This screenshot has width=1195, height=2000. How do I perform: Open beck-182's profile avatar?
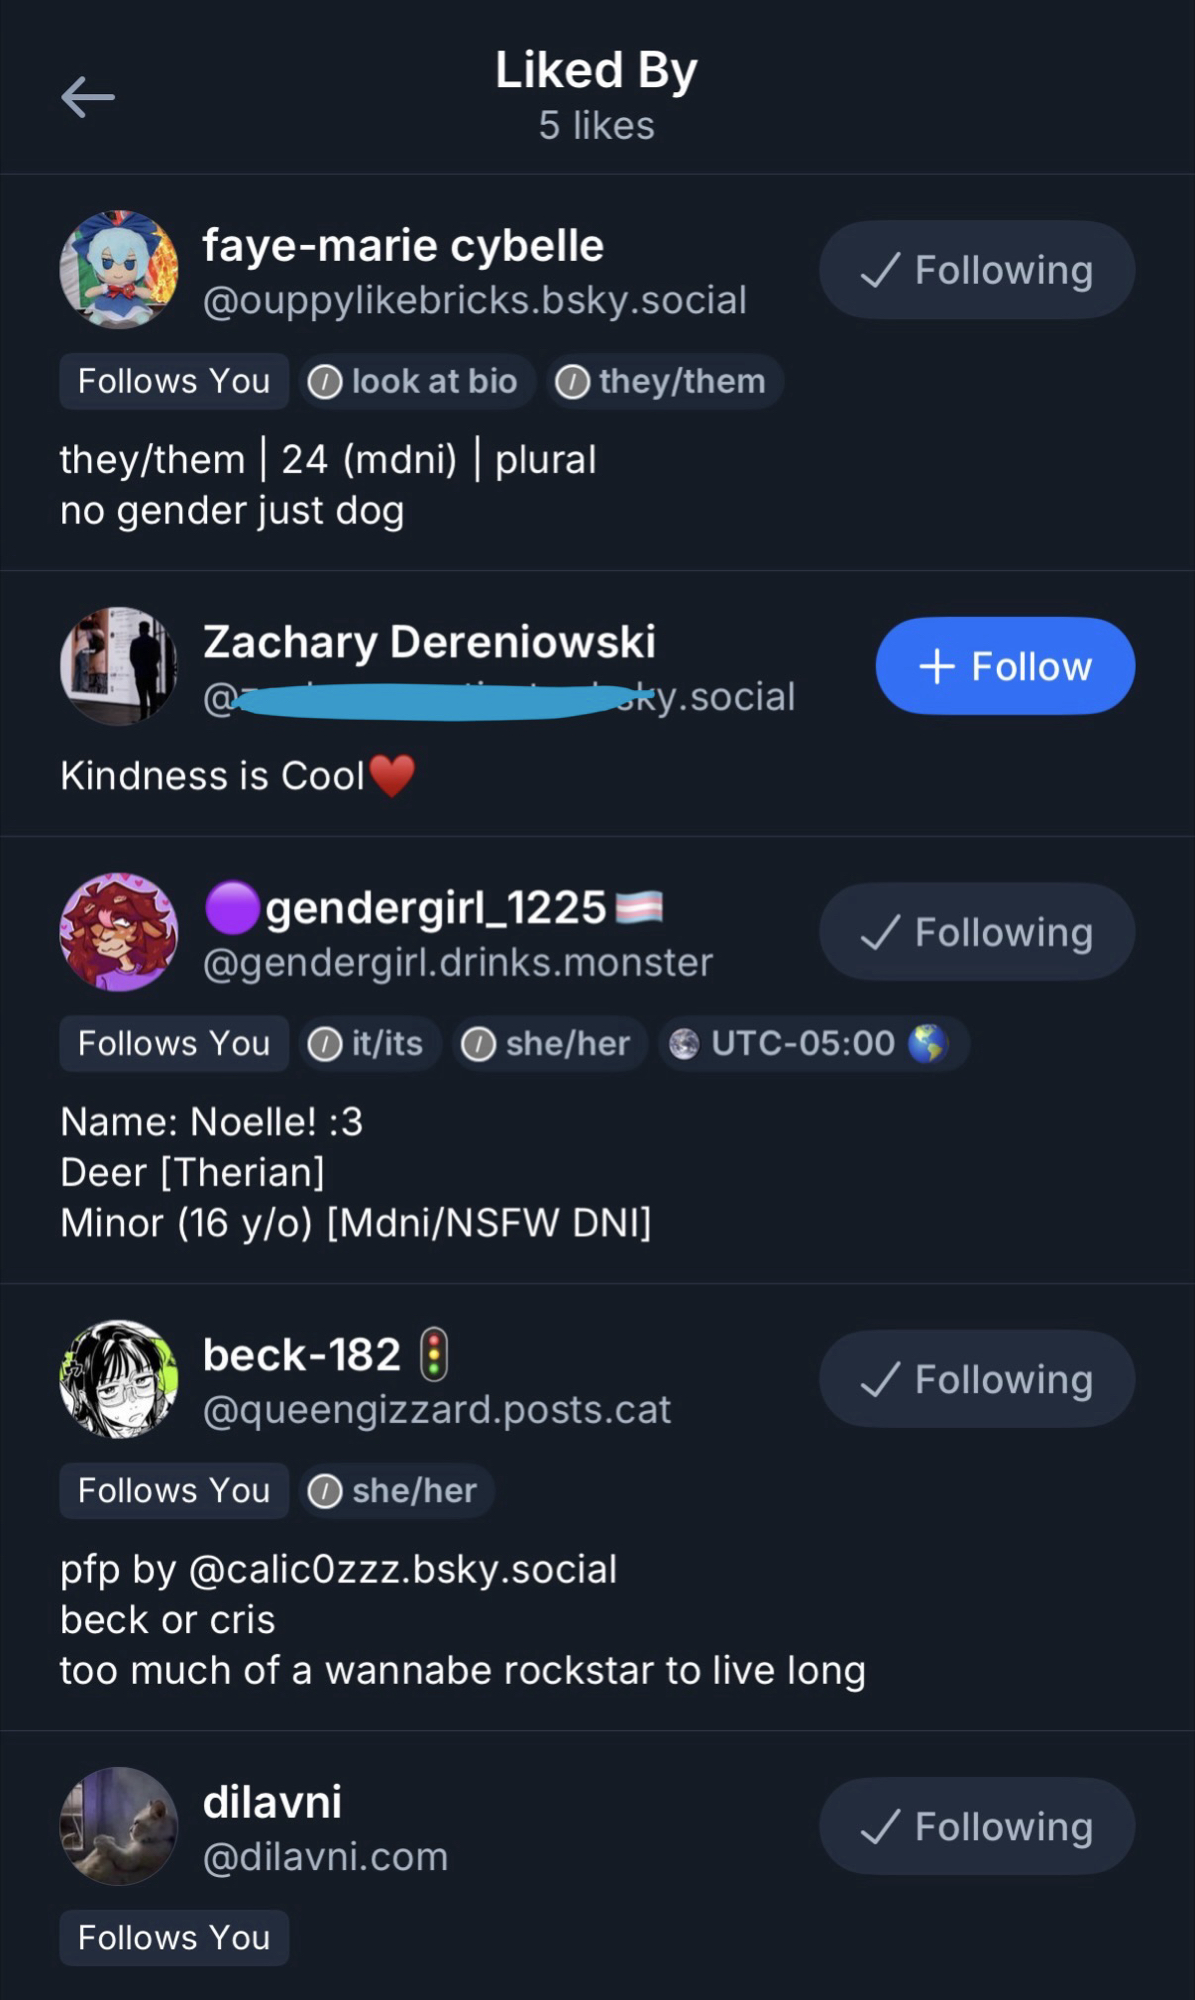[119, 1379]
